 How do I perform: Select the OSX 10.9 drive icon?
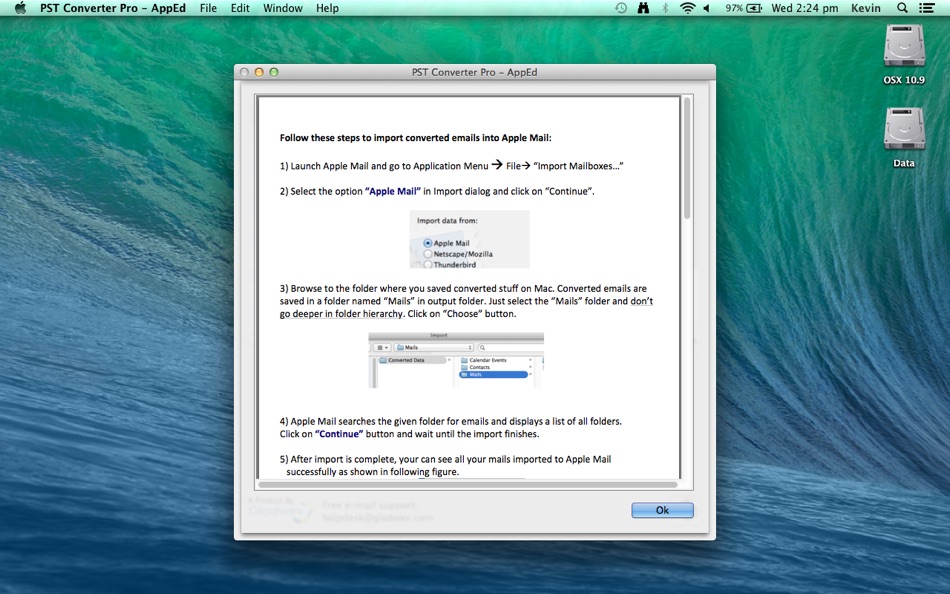coord(904,46)
